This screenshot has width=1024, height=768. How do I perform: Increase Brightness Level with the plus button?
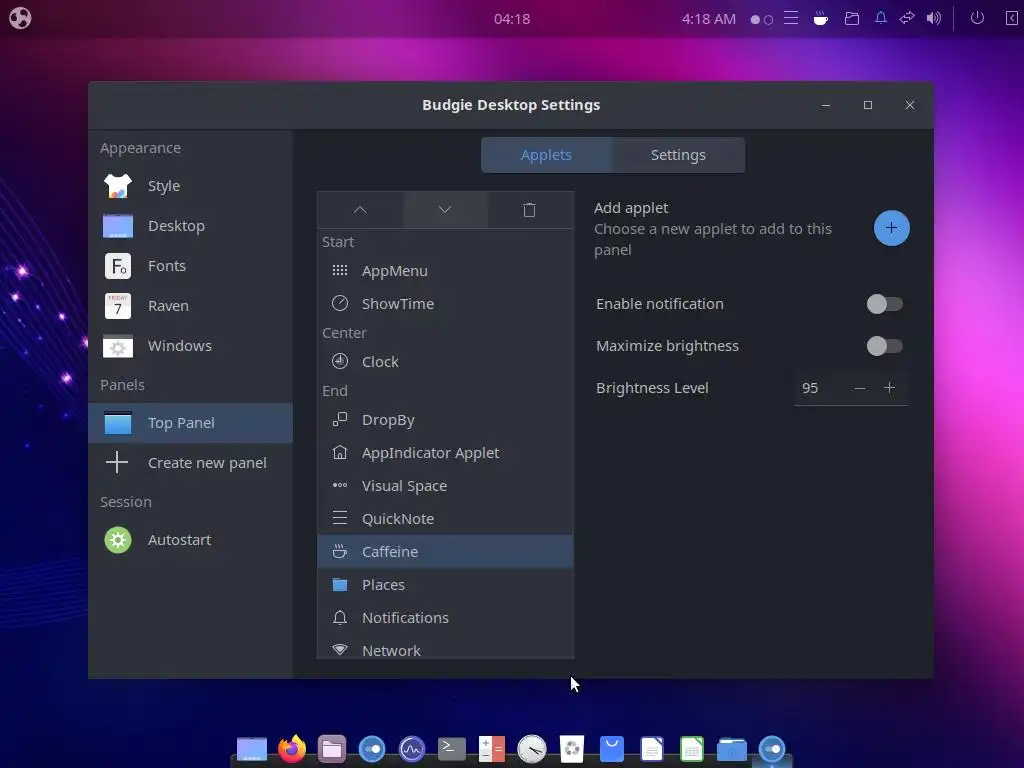pos(889,388)
